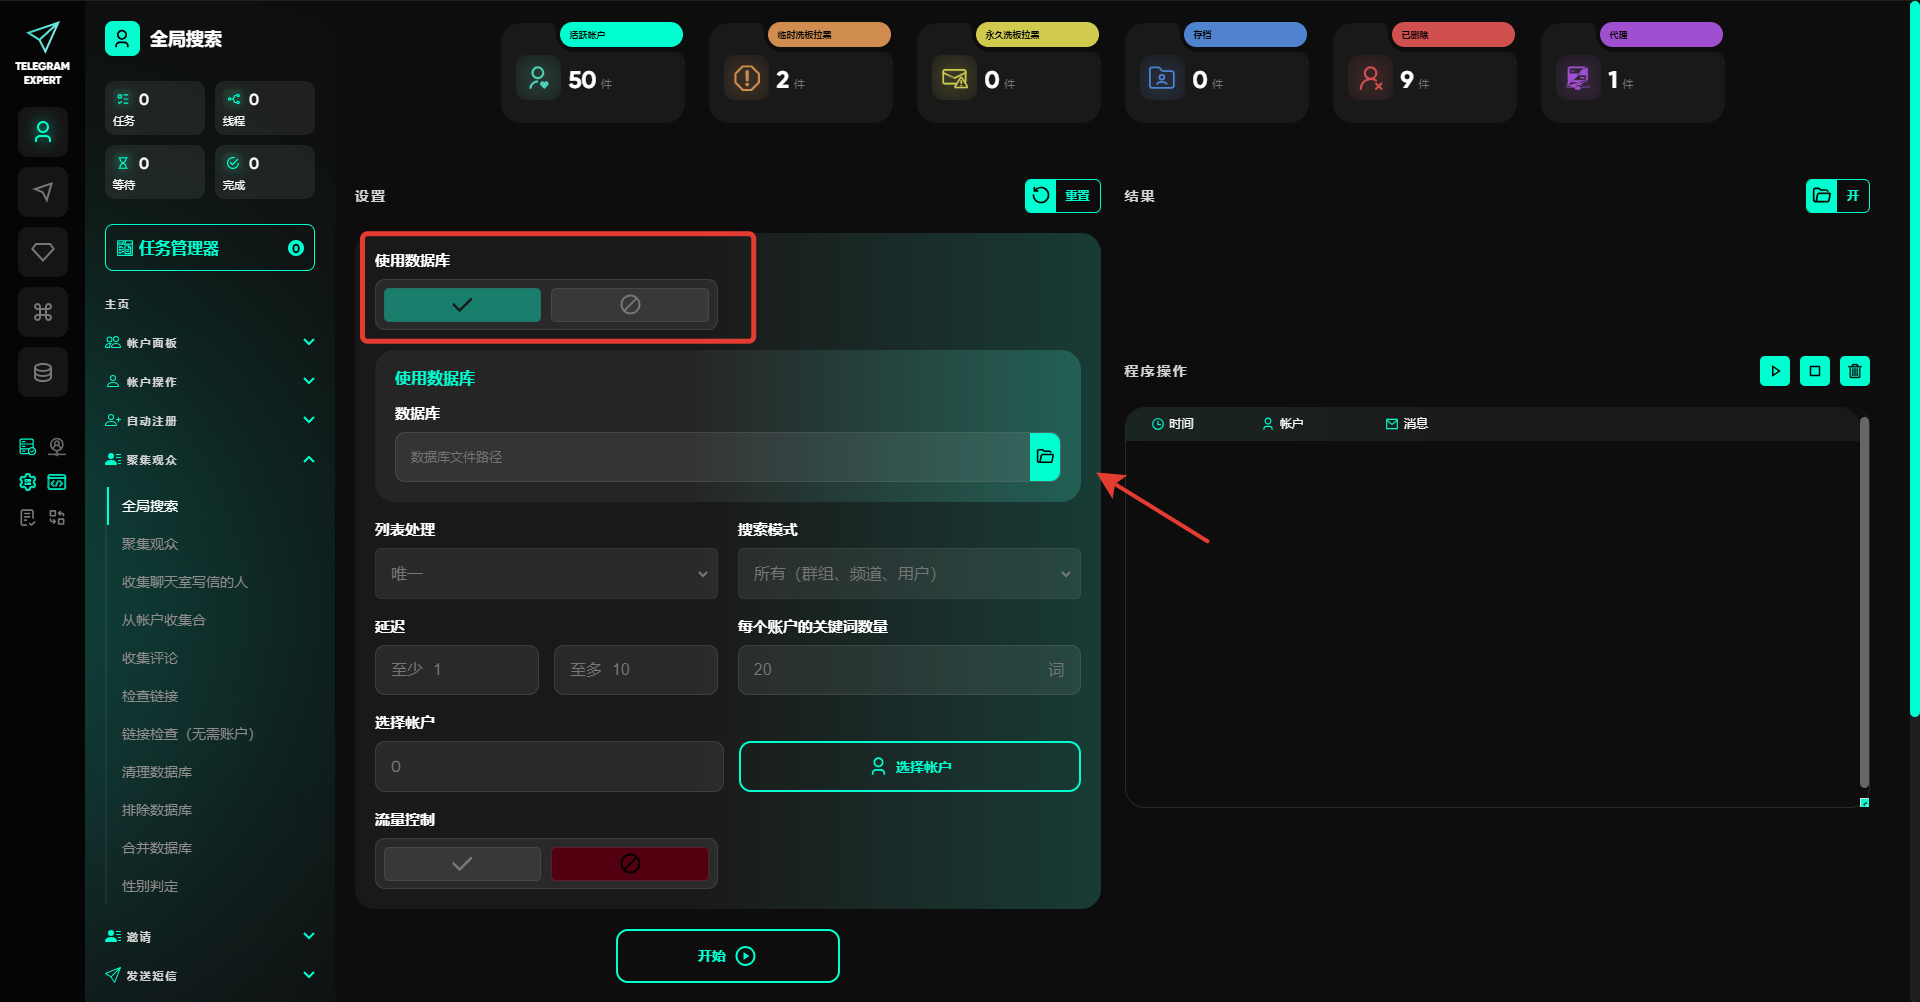Open the database stack sidebar icon
1920x1002 pixels.
(43, 372)
